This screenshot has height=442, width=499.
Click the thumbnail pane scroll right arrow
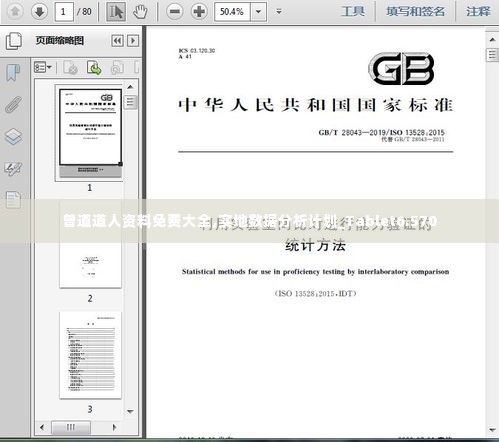(114, 427)
